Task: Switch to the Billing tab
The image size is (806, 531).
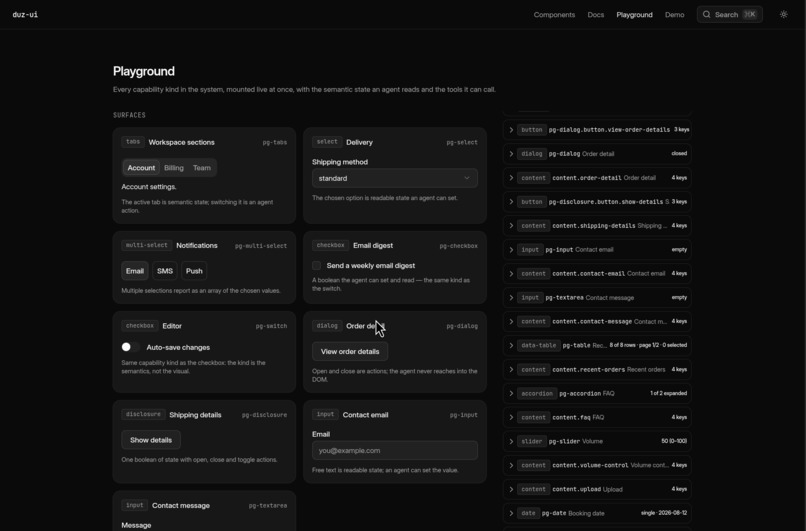Action: click(174, 168)
